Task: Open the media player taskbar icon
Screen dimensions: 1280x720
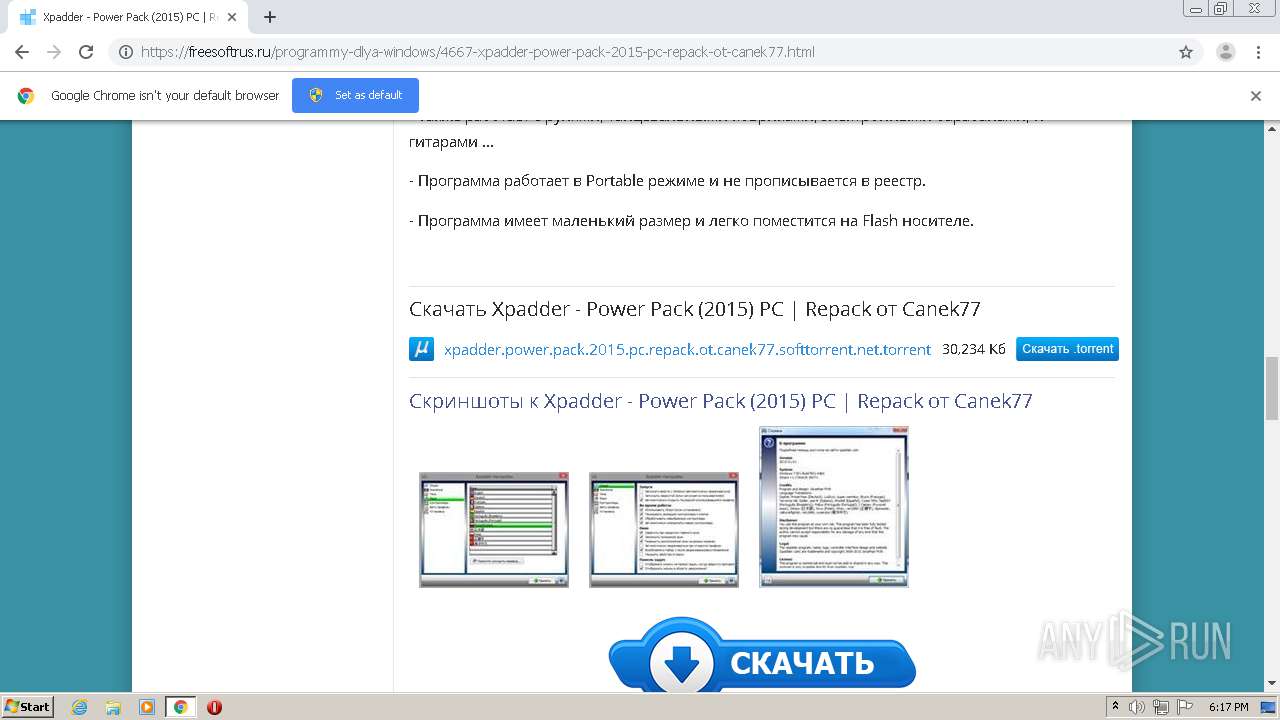Action: 147,707
